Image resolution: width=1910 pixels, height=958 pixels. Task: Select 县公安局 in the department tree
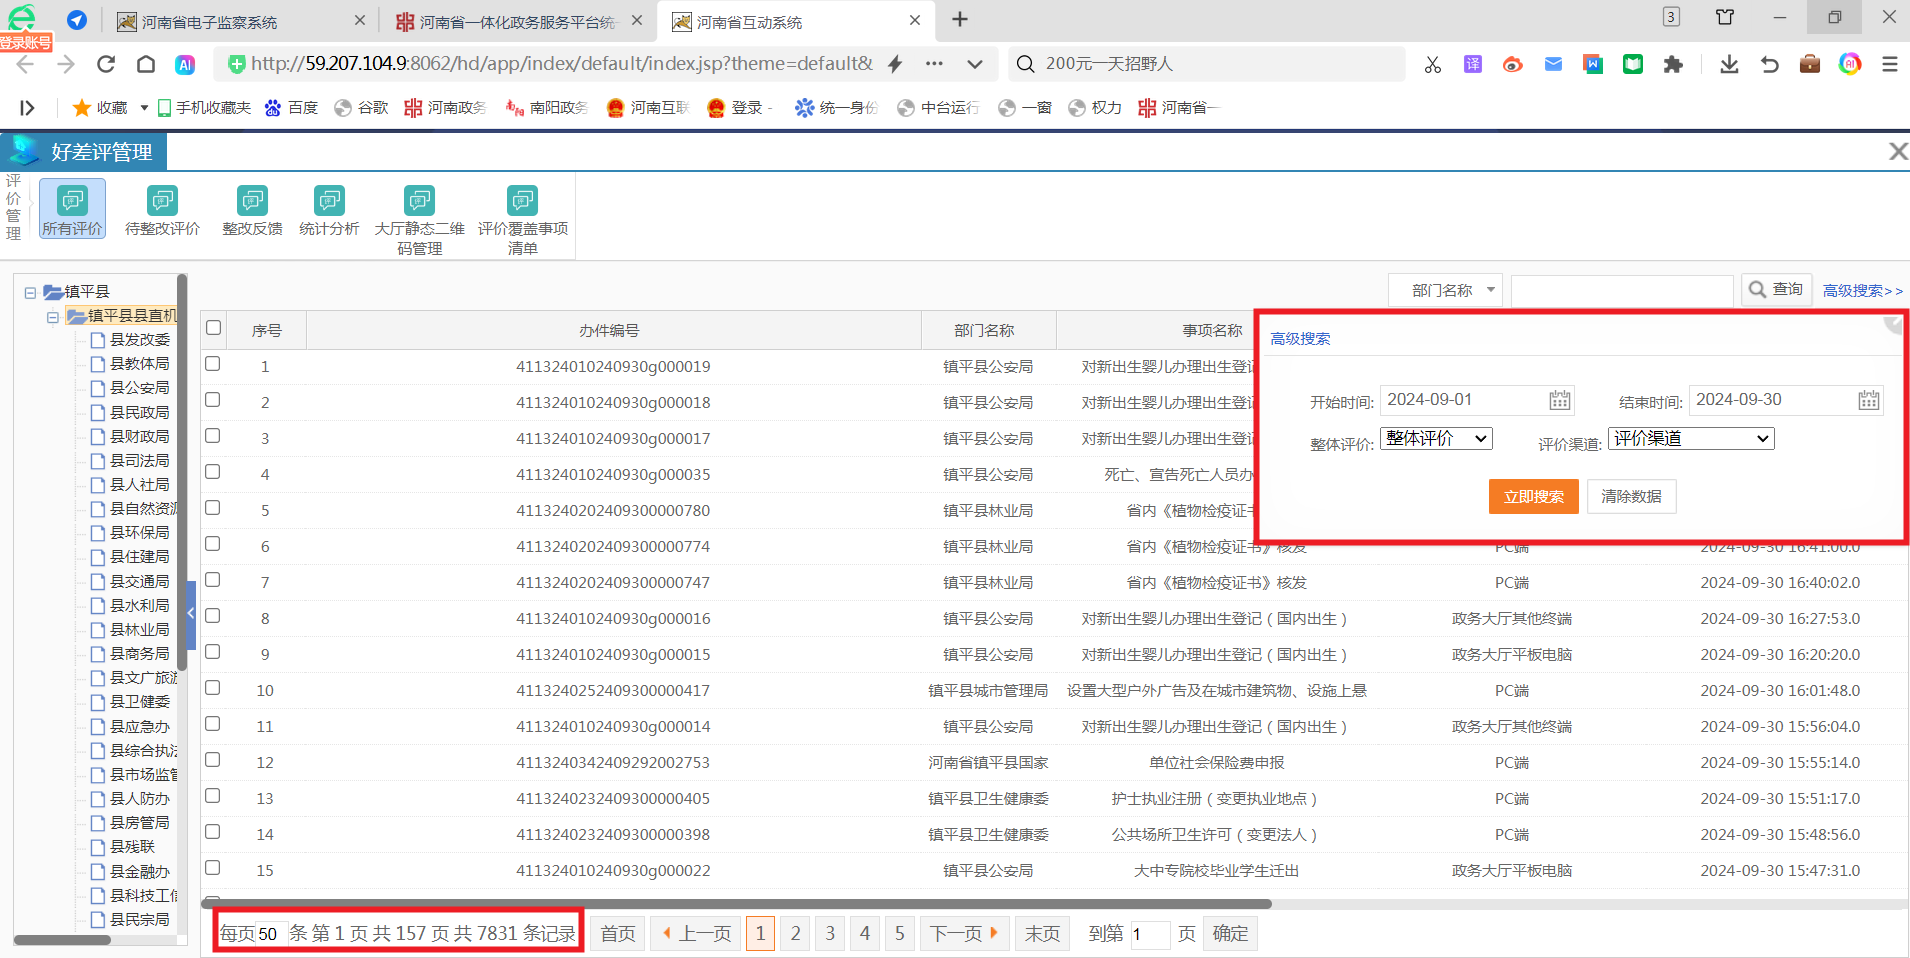tap(139, 388)
